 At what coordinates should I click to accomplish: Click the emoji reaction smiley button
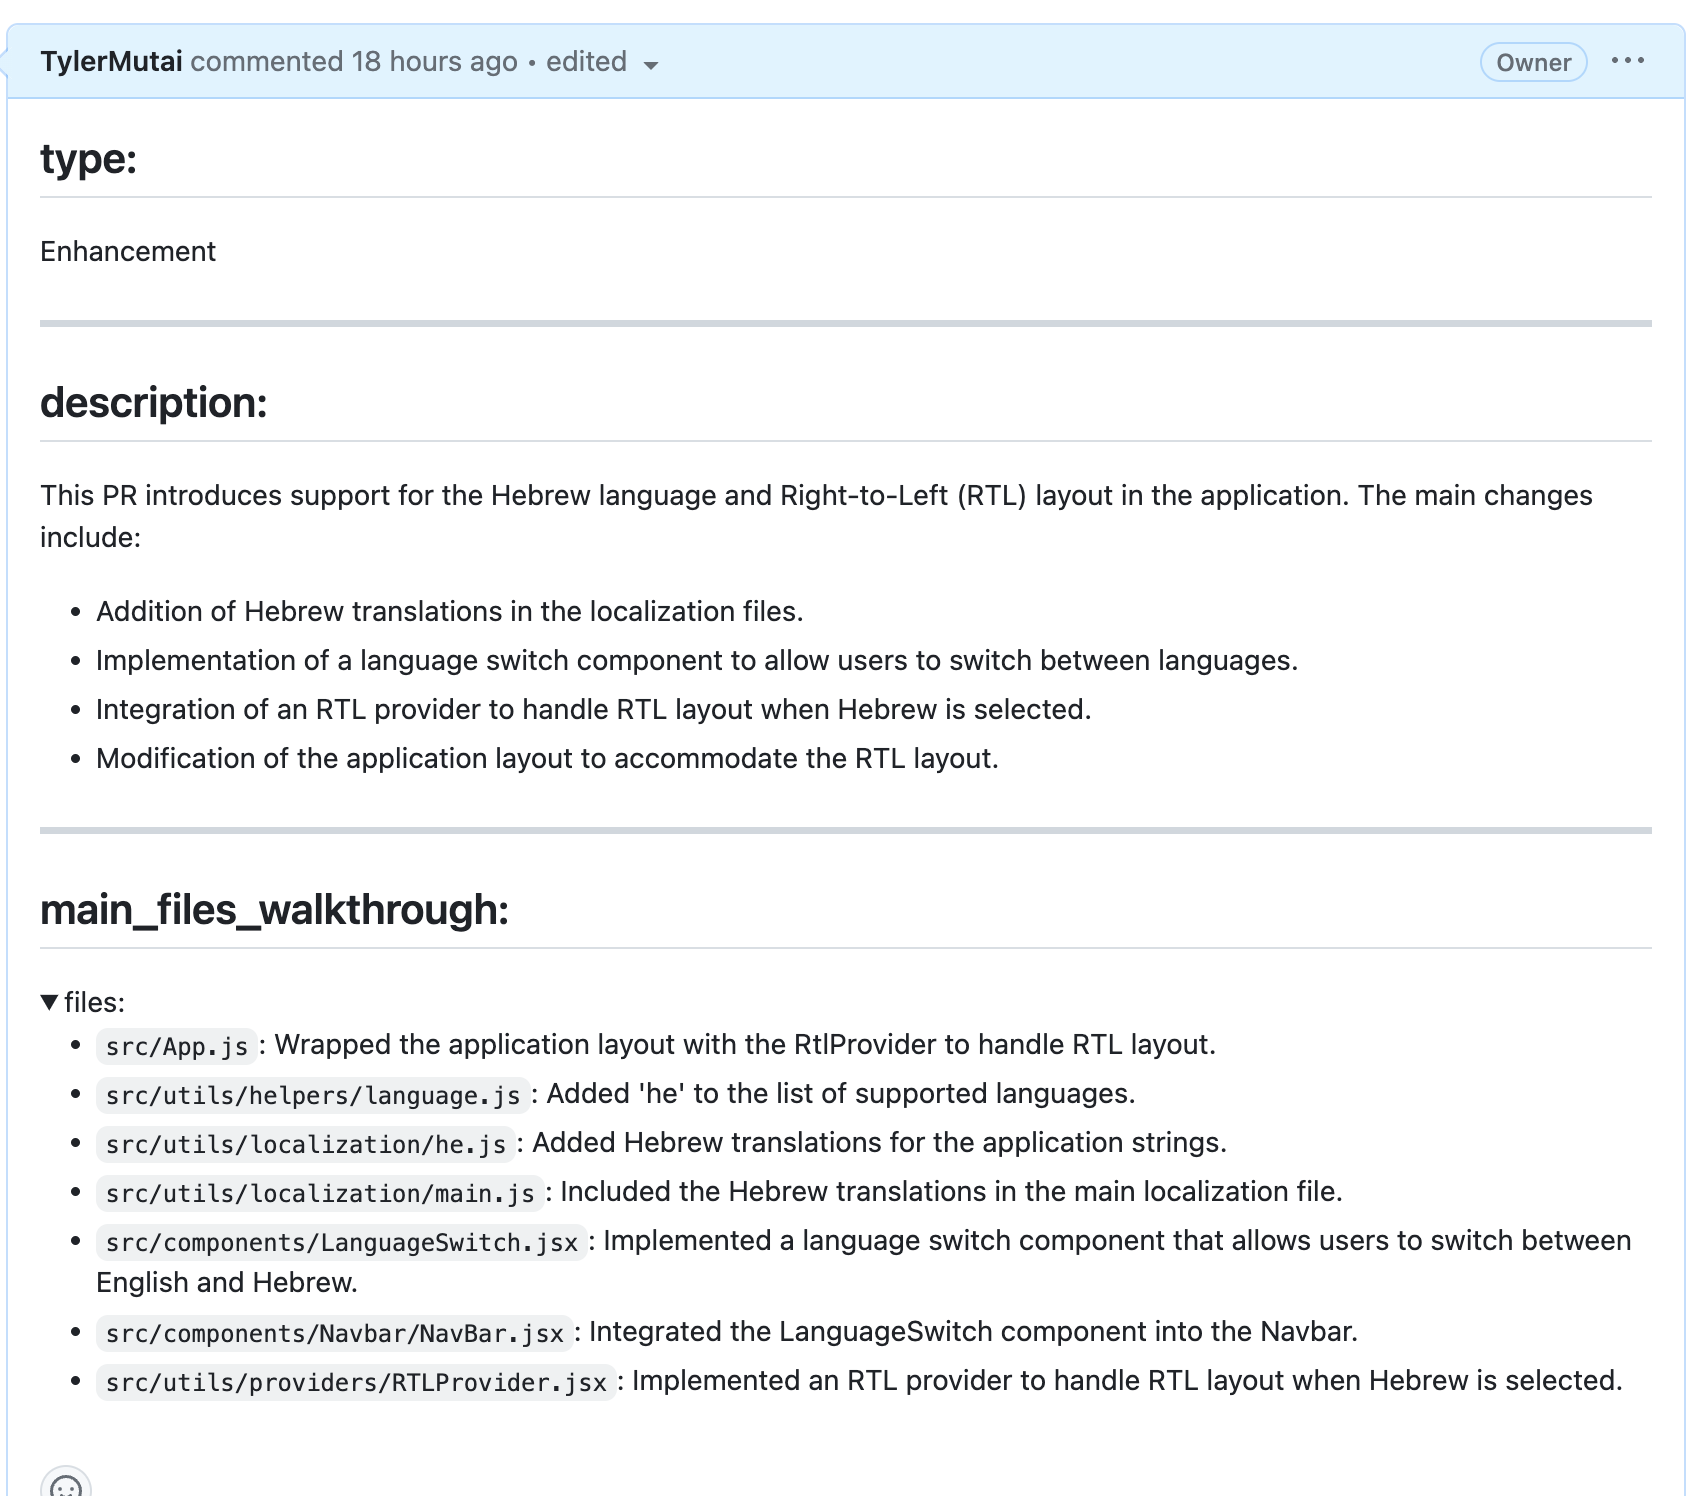[x=66, y=1486]
